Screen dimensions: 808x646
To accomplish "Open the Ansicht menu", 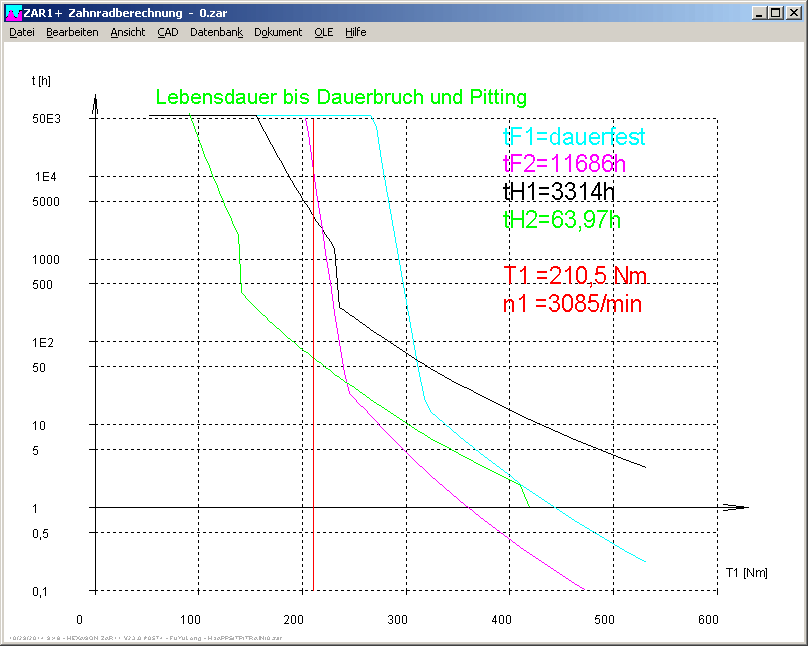I will [x=128, y=32].
